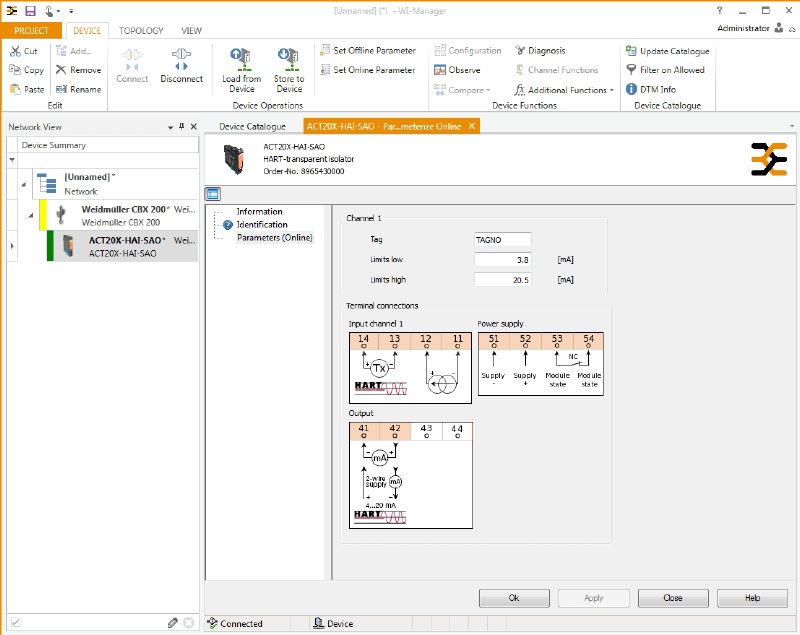Collapse the Weidmüller CBX 200 node
Screen dimensions: 800x635
click(x=30, y=215)
